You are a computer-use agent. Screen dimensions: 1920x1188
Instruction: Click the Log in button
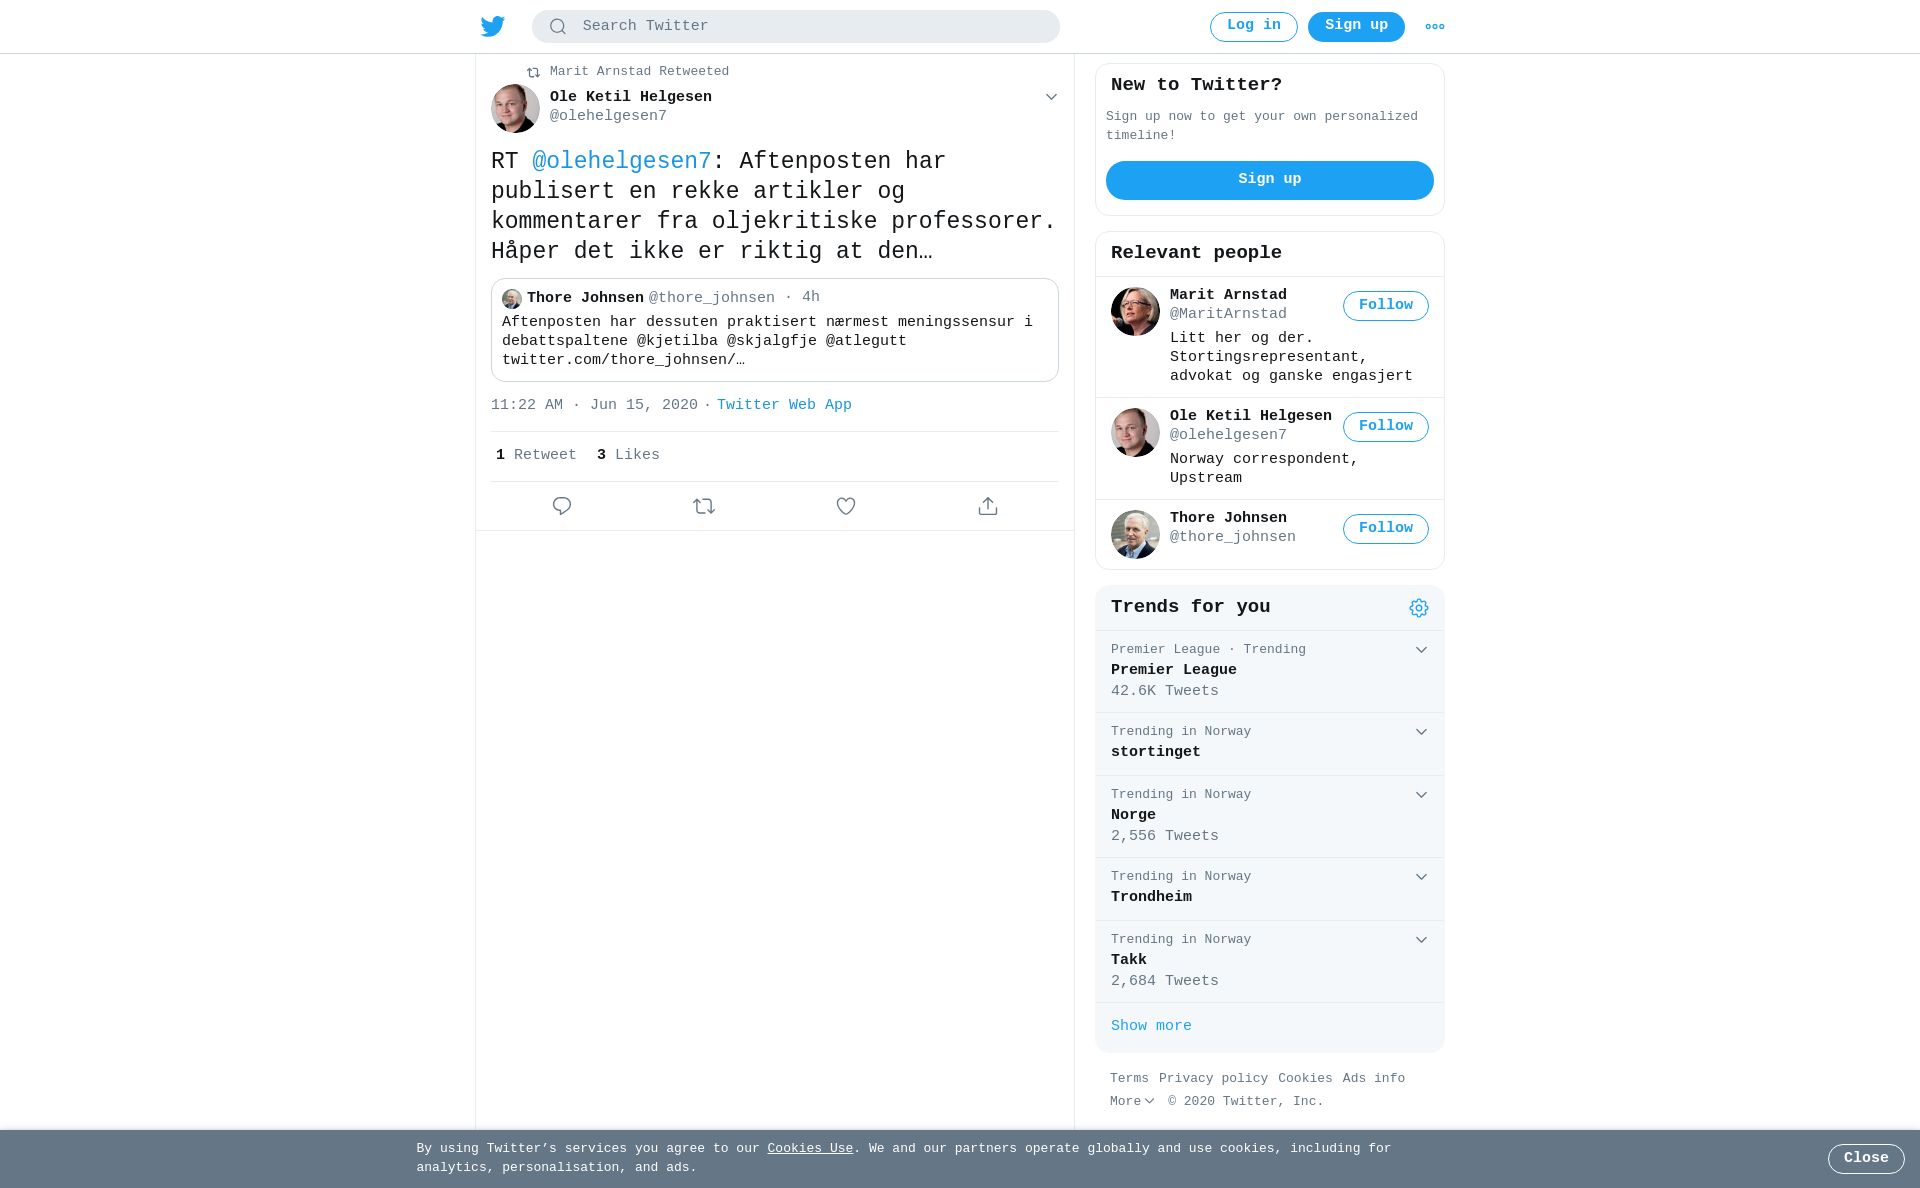[1254, 27]
